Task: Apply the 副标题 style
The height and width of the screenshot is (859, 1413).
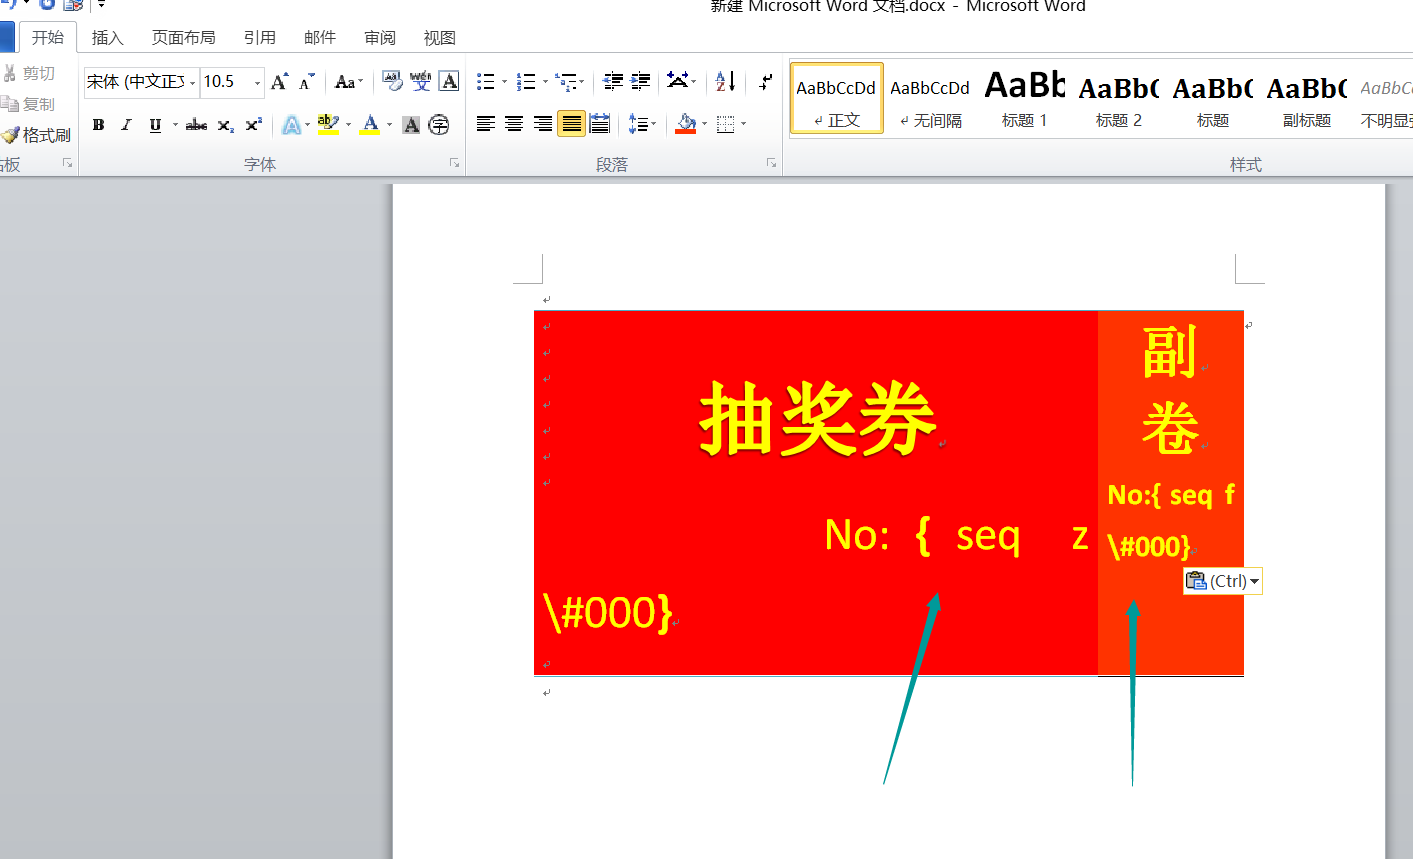Action: (1306, 98)
